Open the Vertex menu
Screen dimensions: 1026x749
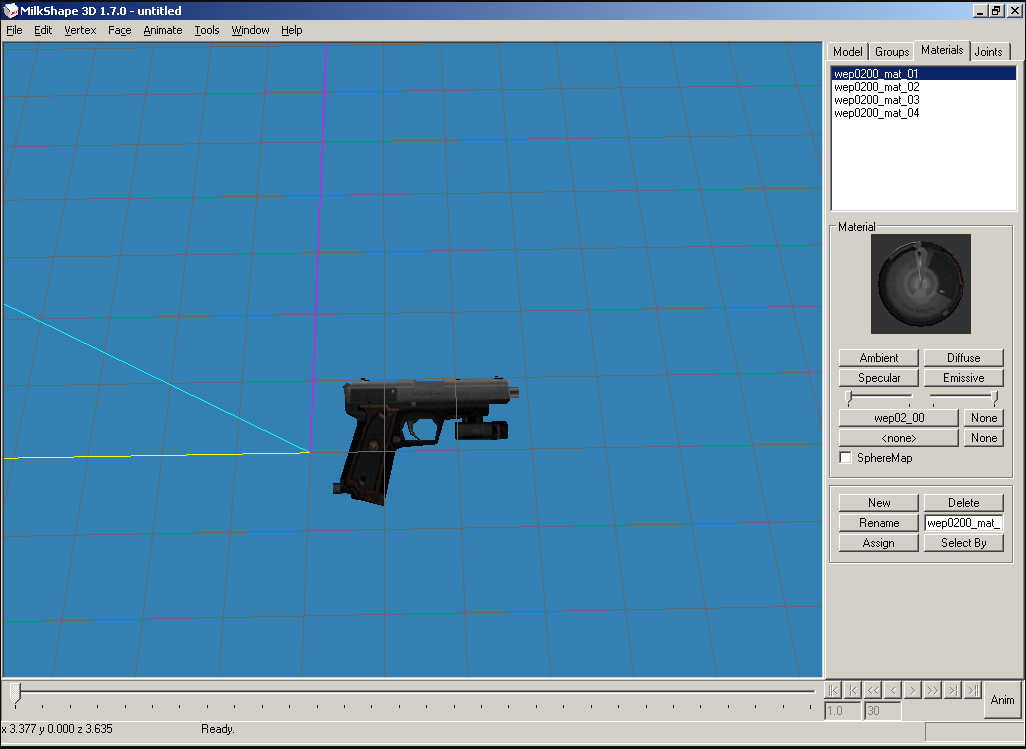pyautogui.click(x=80, y=30)
